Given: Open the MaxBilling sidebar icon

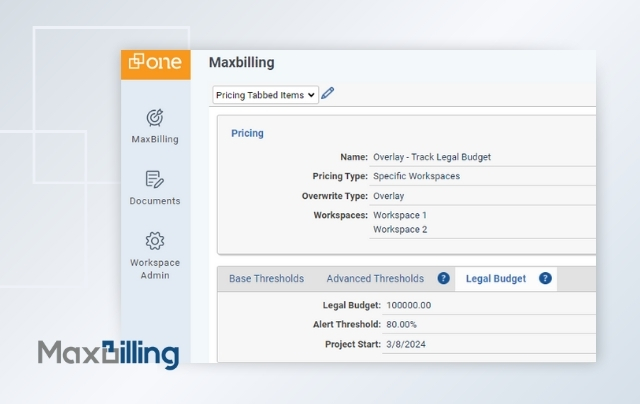Looking at the screenshot, I should pyautogui.click(x=155, y=118).
